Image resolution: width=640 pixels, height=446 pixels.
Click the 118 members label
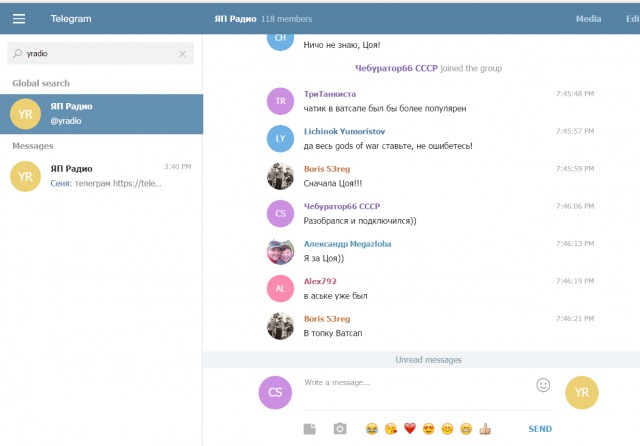coord(287,19)
